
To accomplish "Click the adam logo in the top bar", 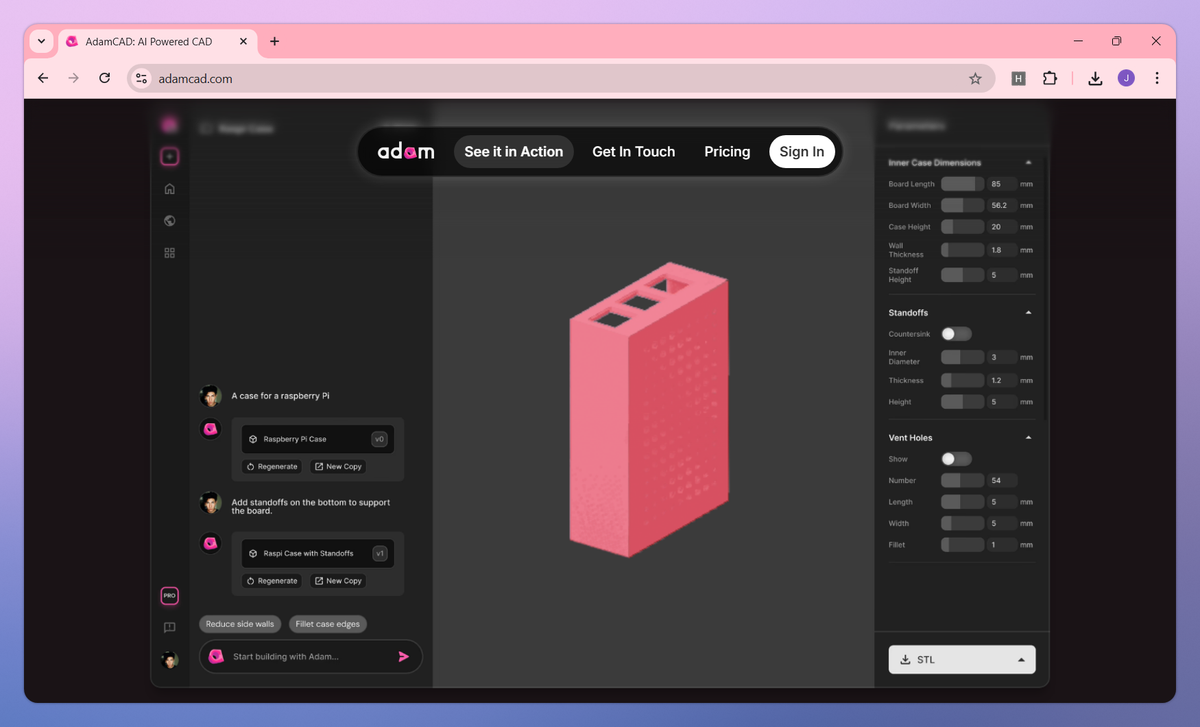I will [407, 151].
